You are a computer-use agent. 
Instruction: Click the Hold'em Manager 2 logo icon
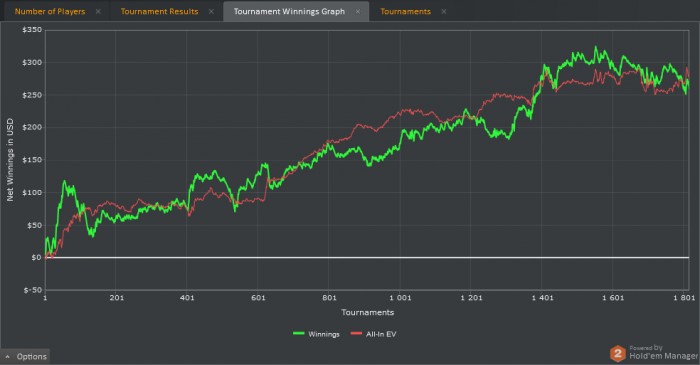618,354
